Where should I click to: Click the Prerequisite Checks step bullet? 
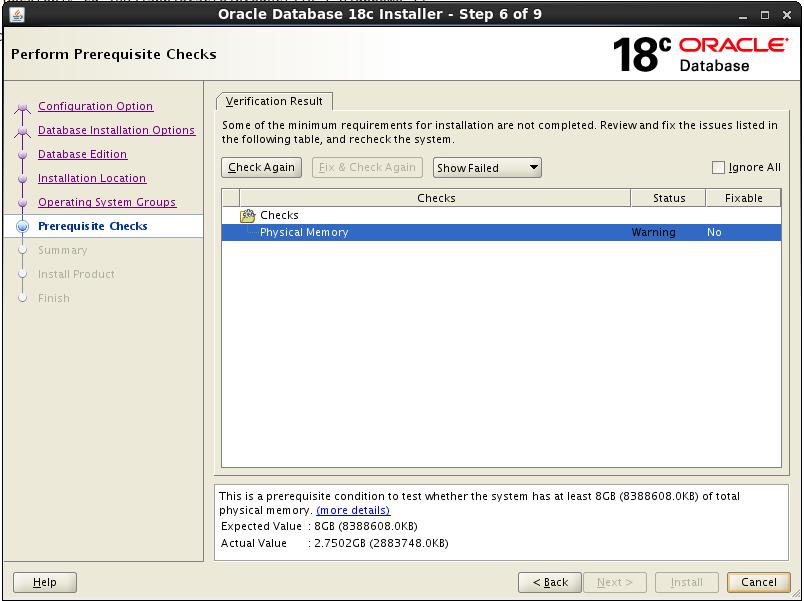coord(22,227)
